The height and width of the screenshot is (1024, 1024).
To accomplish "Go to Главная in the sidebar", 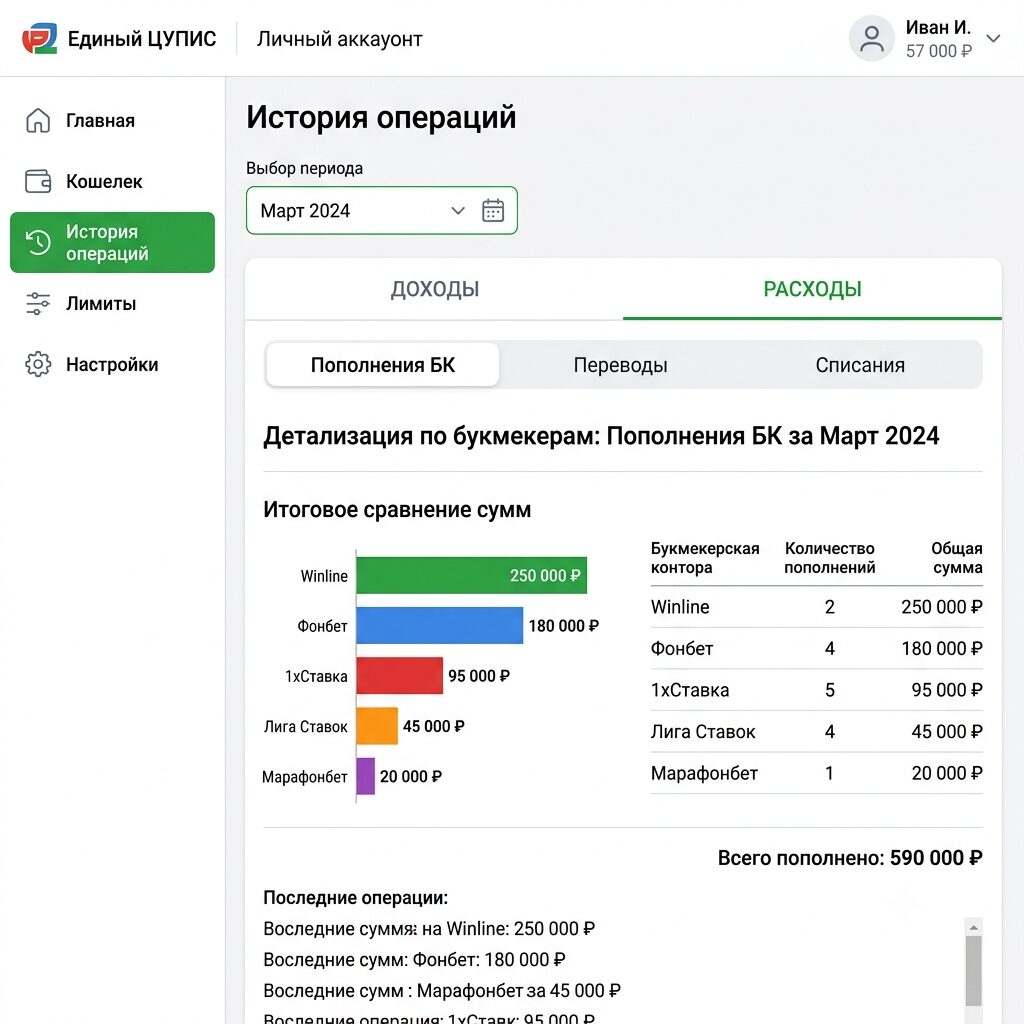I will (112, 120).
